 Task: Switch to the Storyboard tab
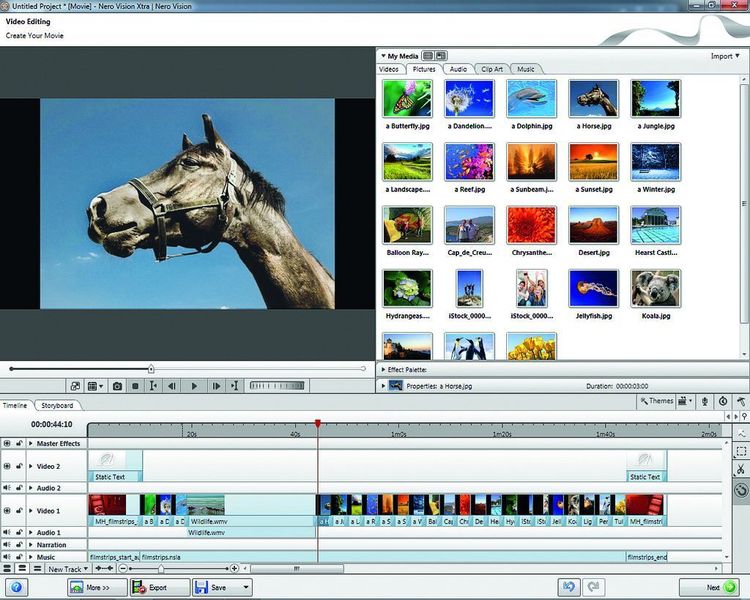[57, 405]
